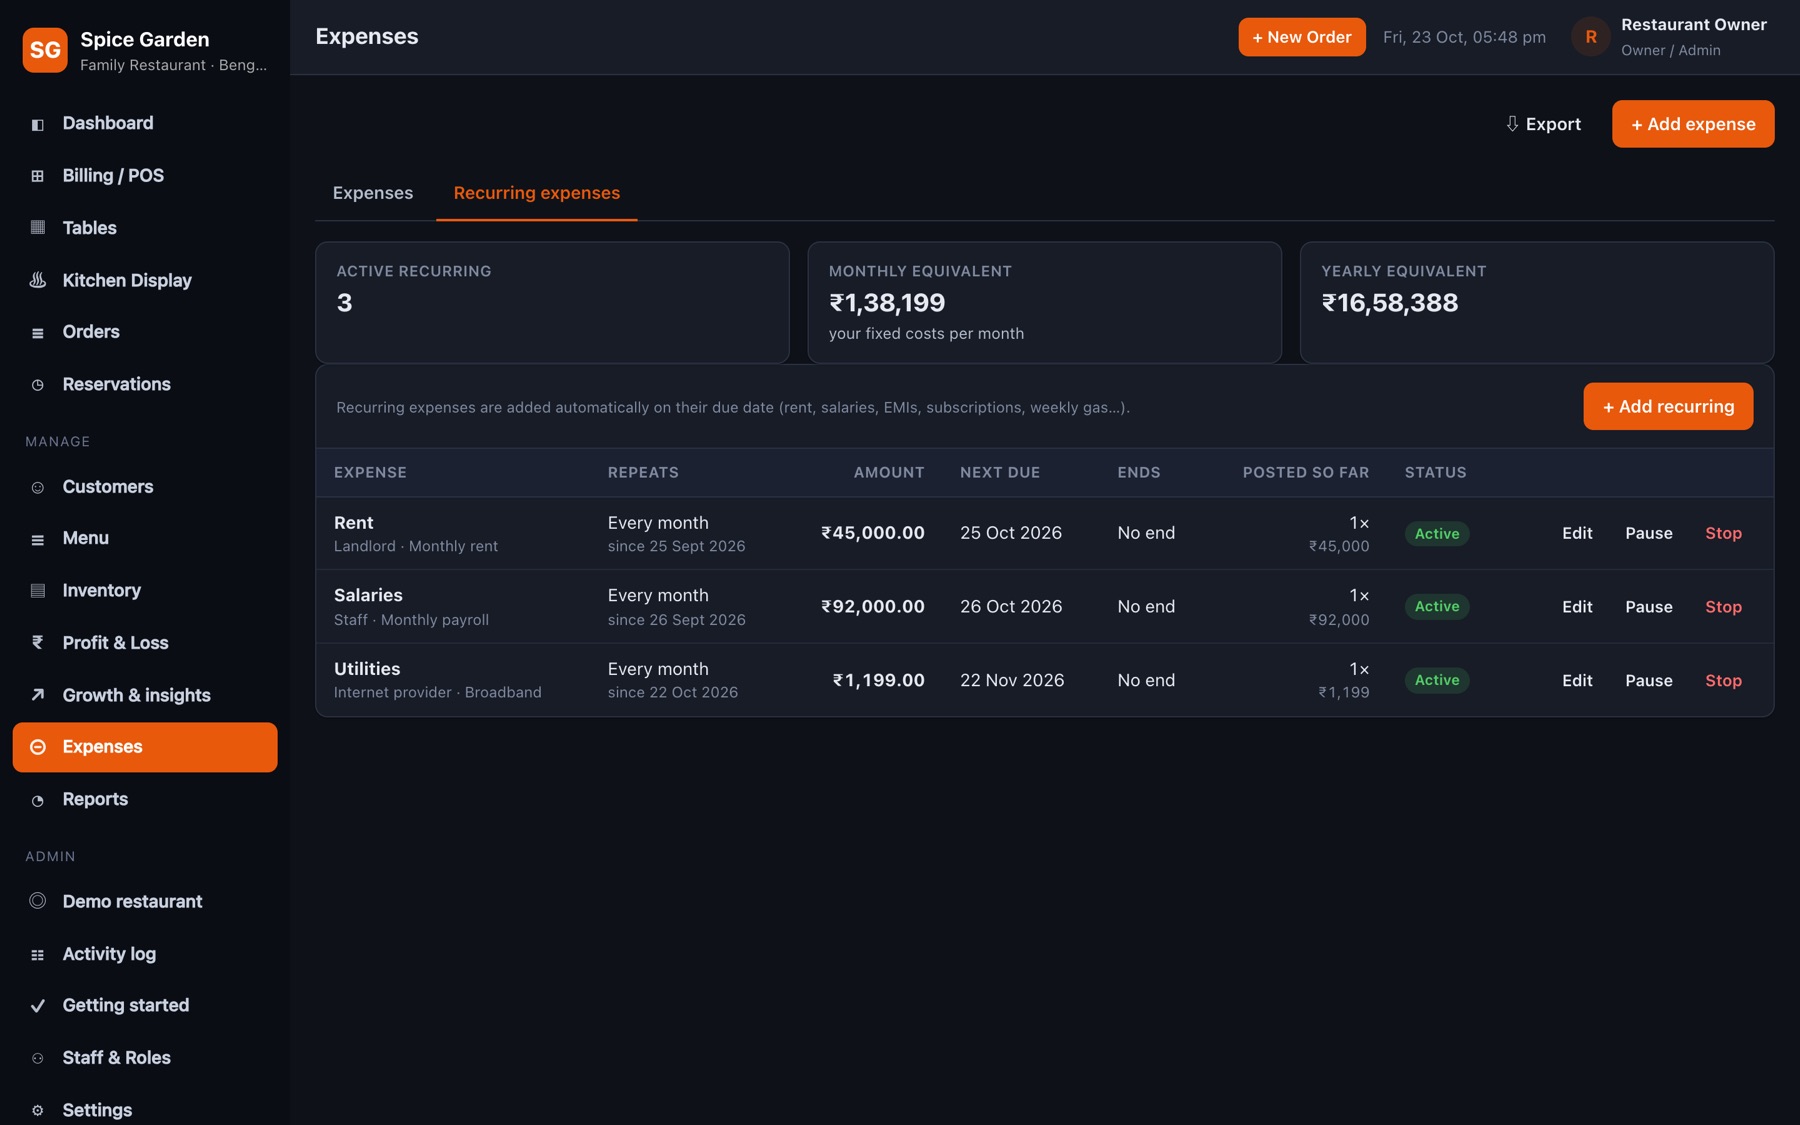Open Demo restaurant circle icon

(x=38, y=901)
